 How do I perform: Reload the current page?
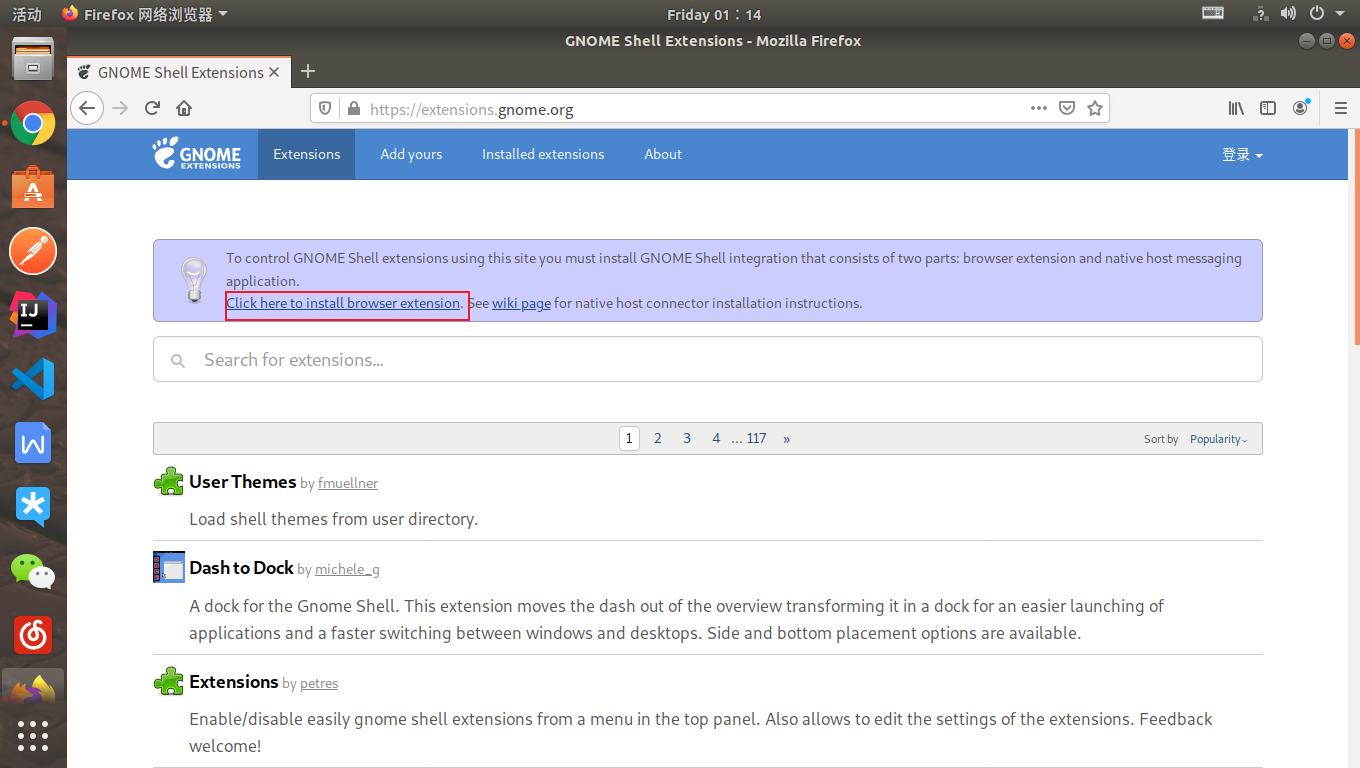(x=153, y=108)
